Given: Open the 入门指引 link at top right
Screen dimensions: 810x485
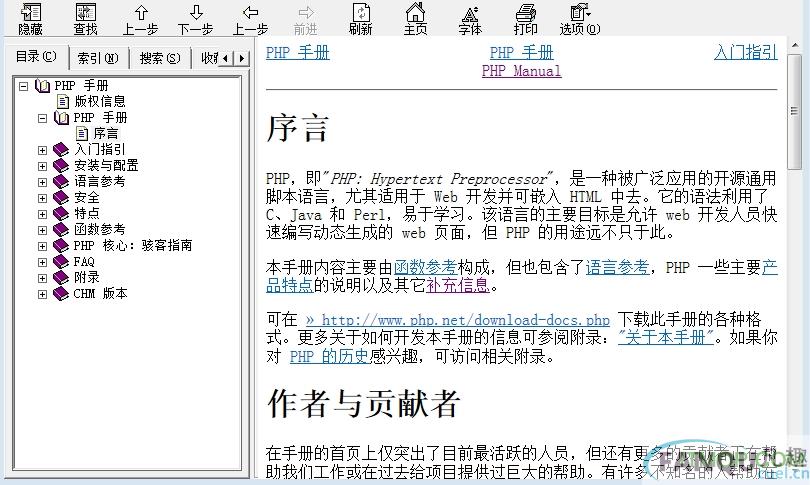Looking at the screenshot, I should pos(745,53).
